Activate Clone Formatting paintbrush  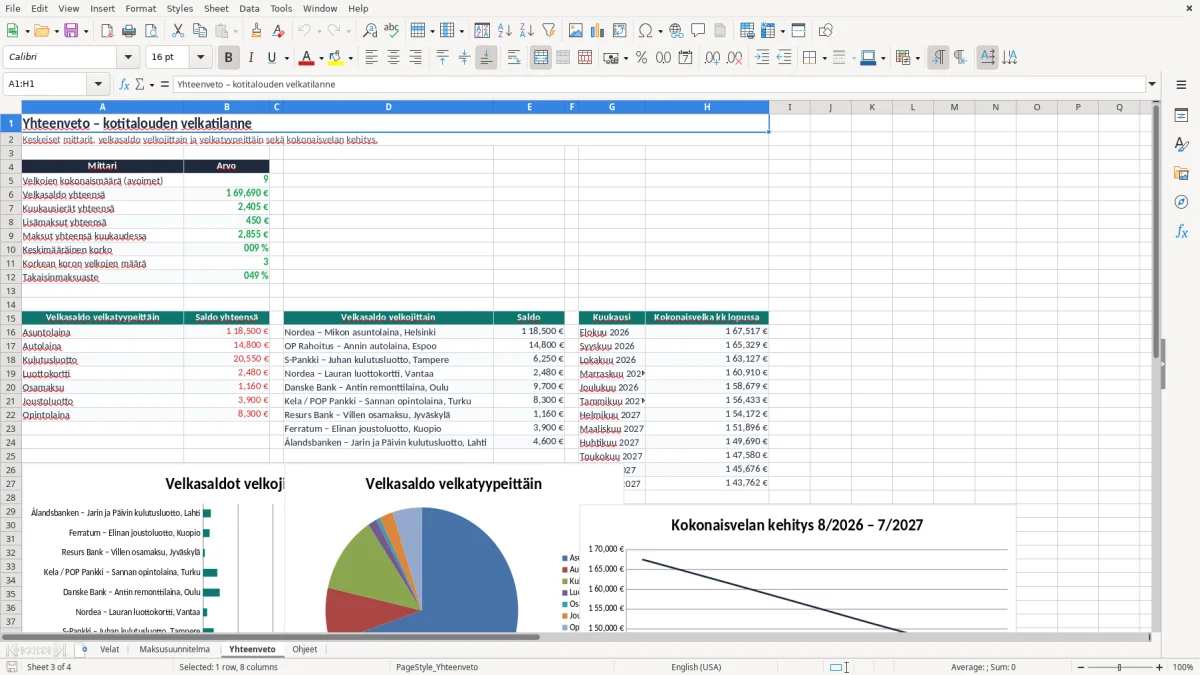click(256, 31)
